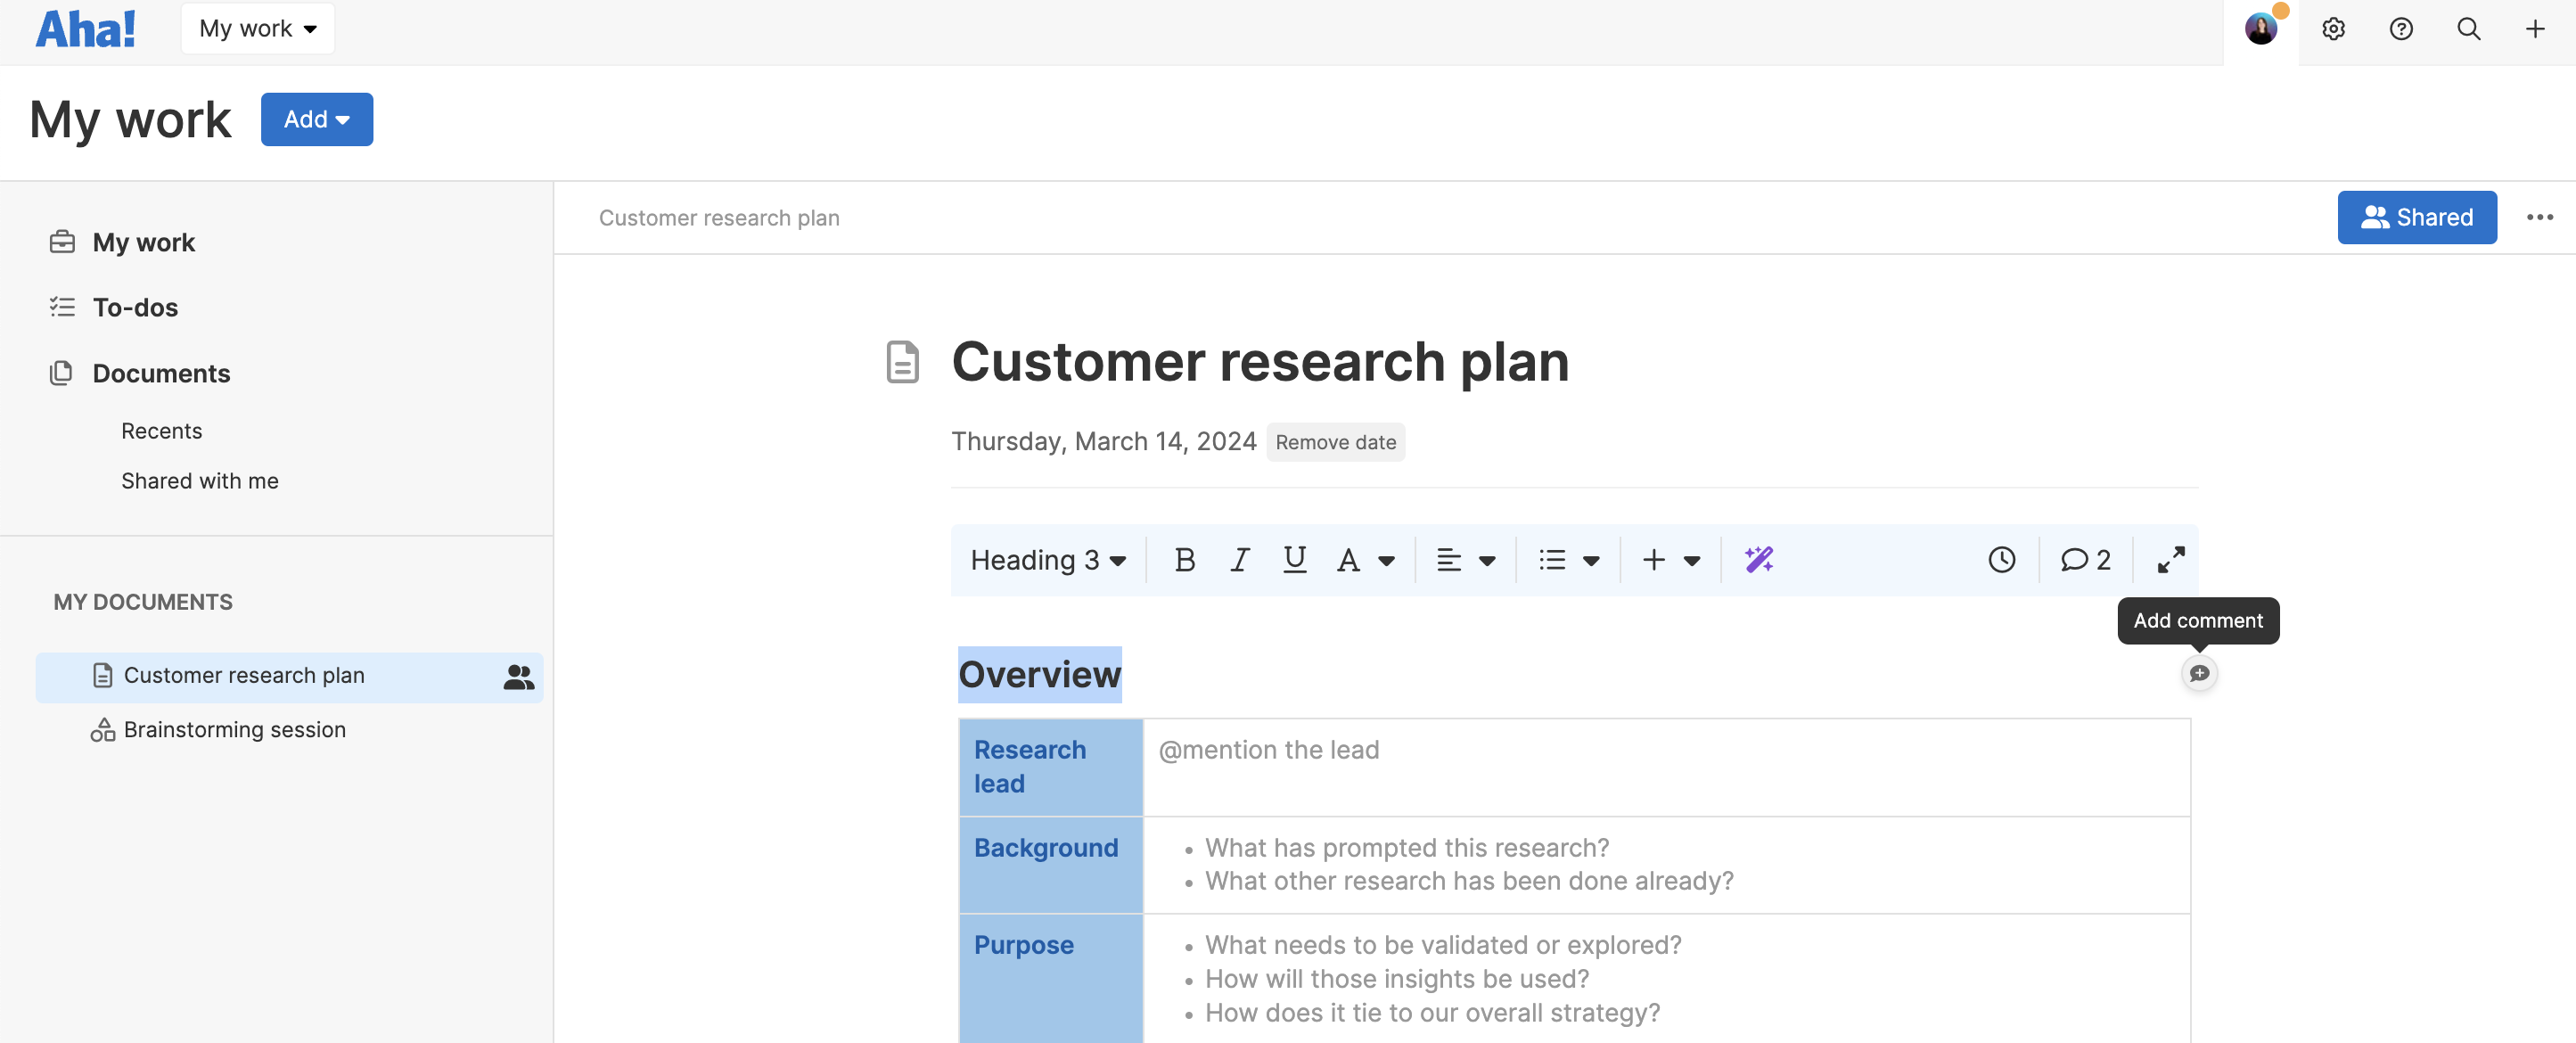Expand the text color dropdown arrow
This screenshot has height=1043, width=2576.
click(x=1386, y=560)
